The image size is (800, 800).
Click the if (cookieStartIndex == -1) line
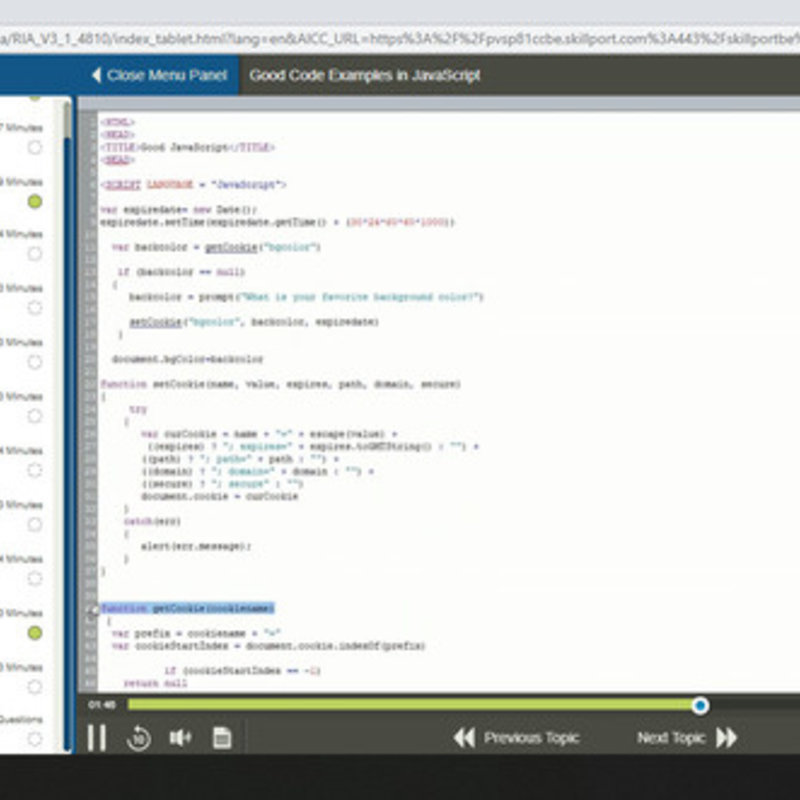click(243, 670)
